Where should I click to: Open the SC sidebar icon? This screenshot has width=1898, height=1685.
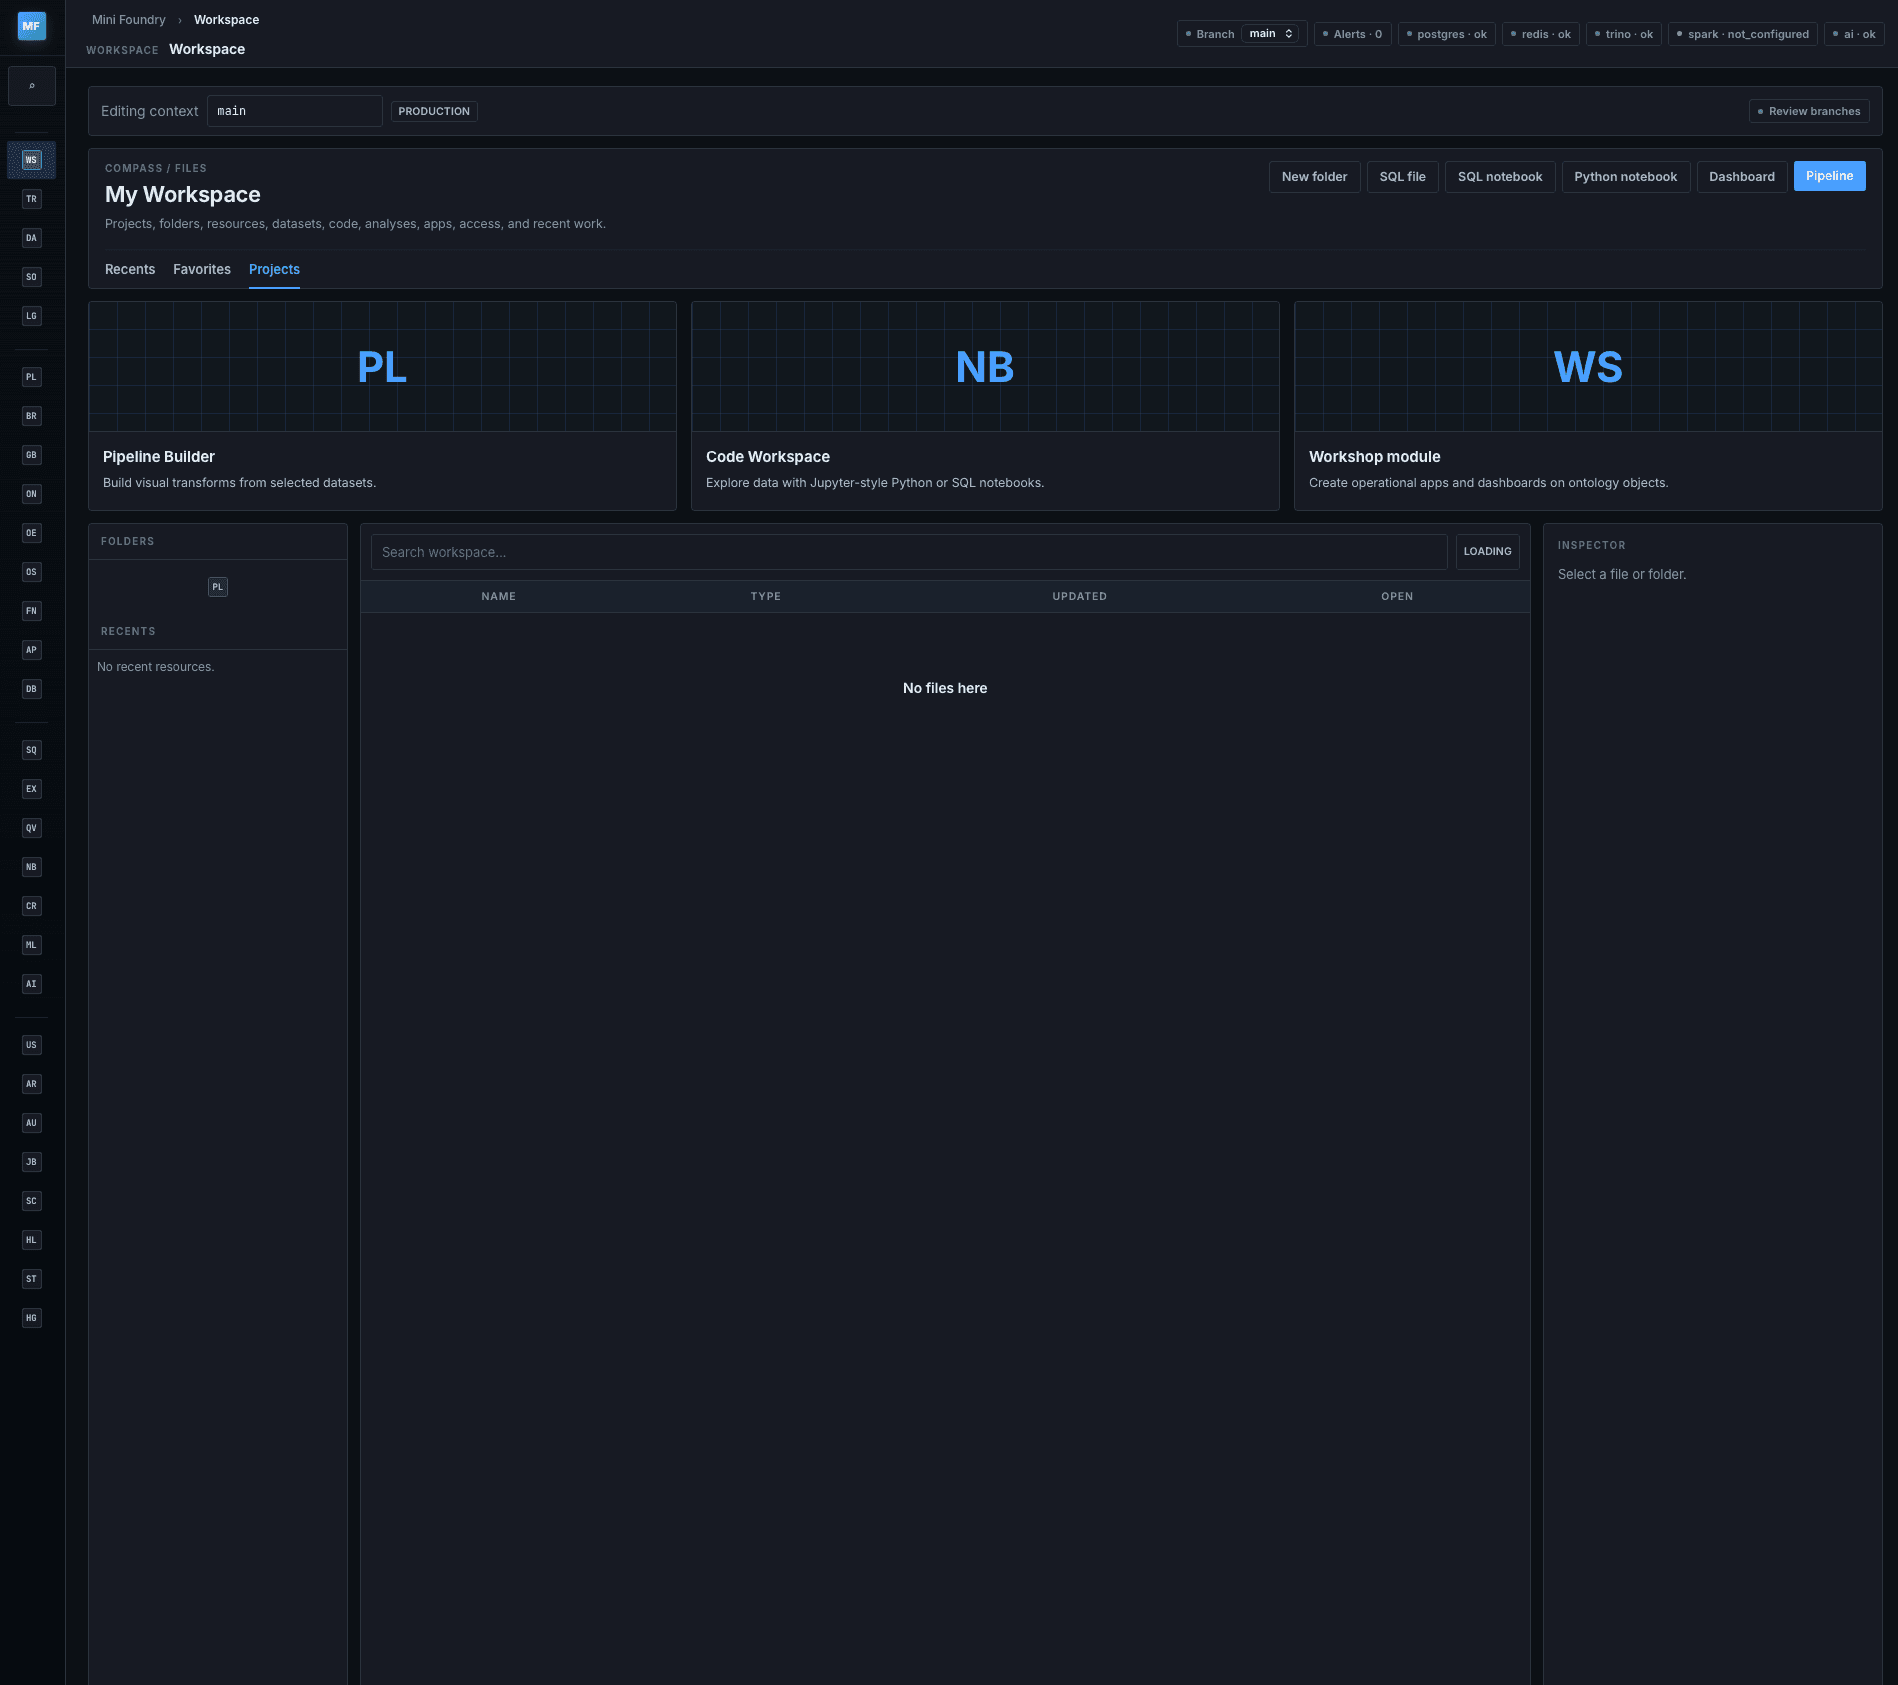point(31,1201)
